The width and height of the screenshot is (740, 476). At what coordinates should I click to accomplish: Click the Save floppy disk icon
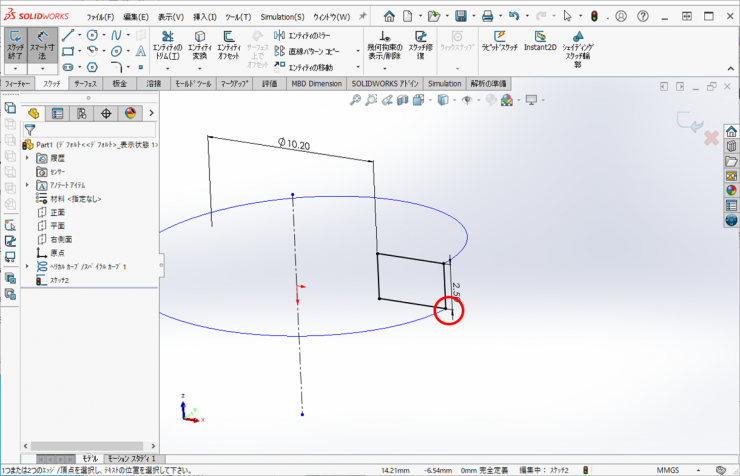(x=462, y=16)
